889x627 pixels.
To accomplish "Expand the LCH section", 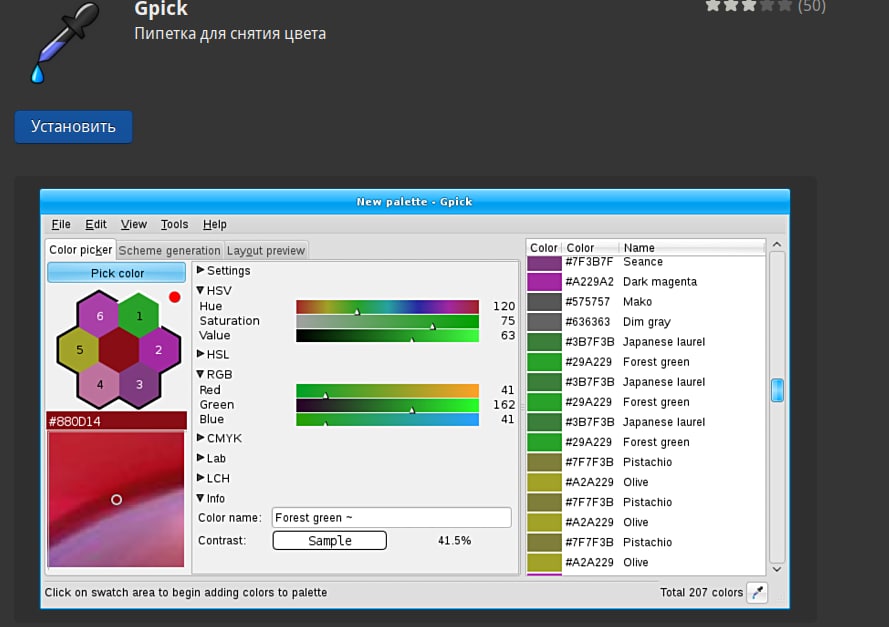I will point(213,478).
